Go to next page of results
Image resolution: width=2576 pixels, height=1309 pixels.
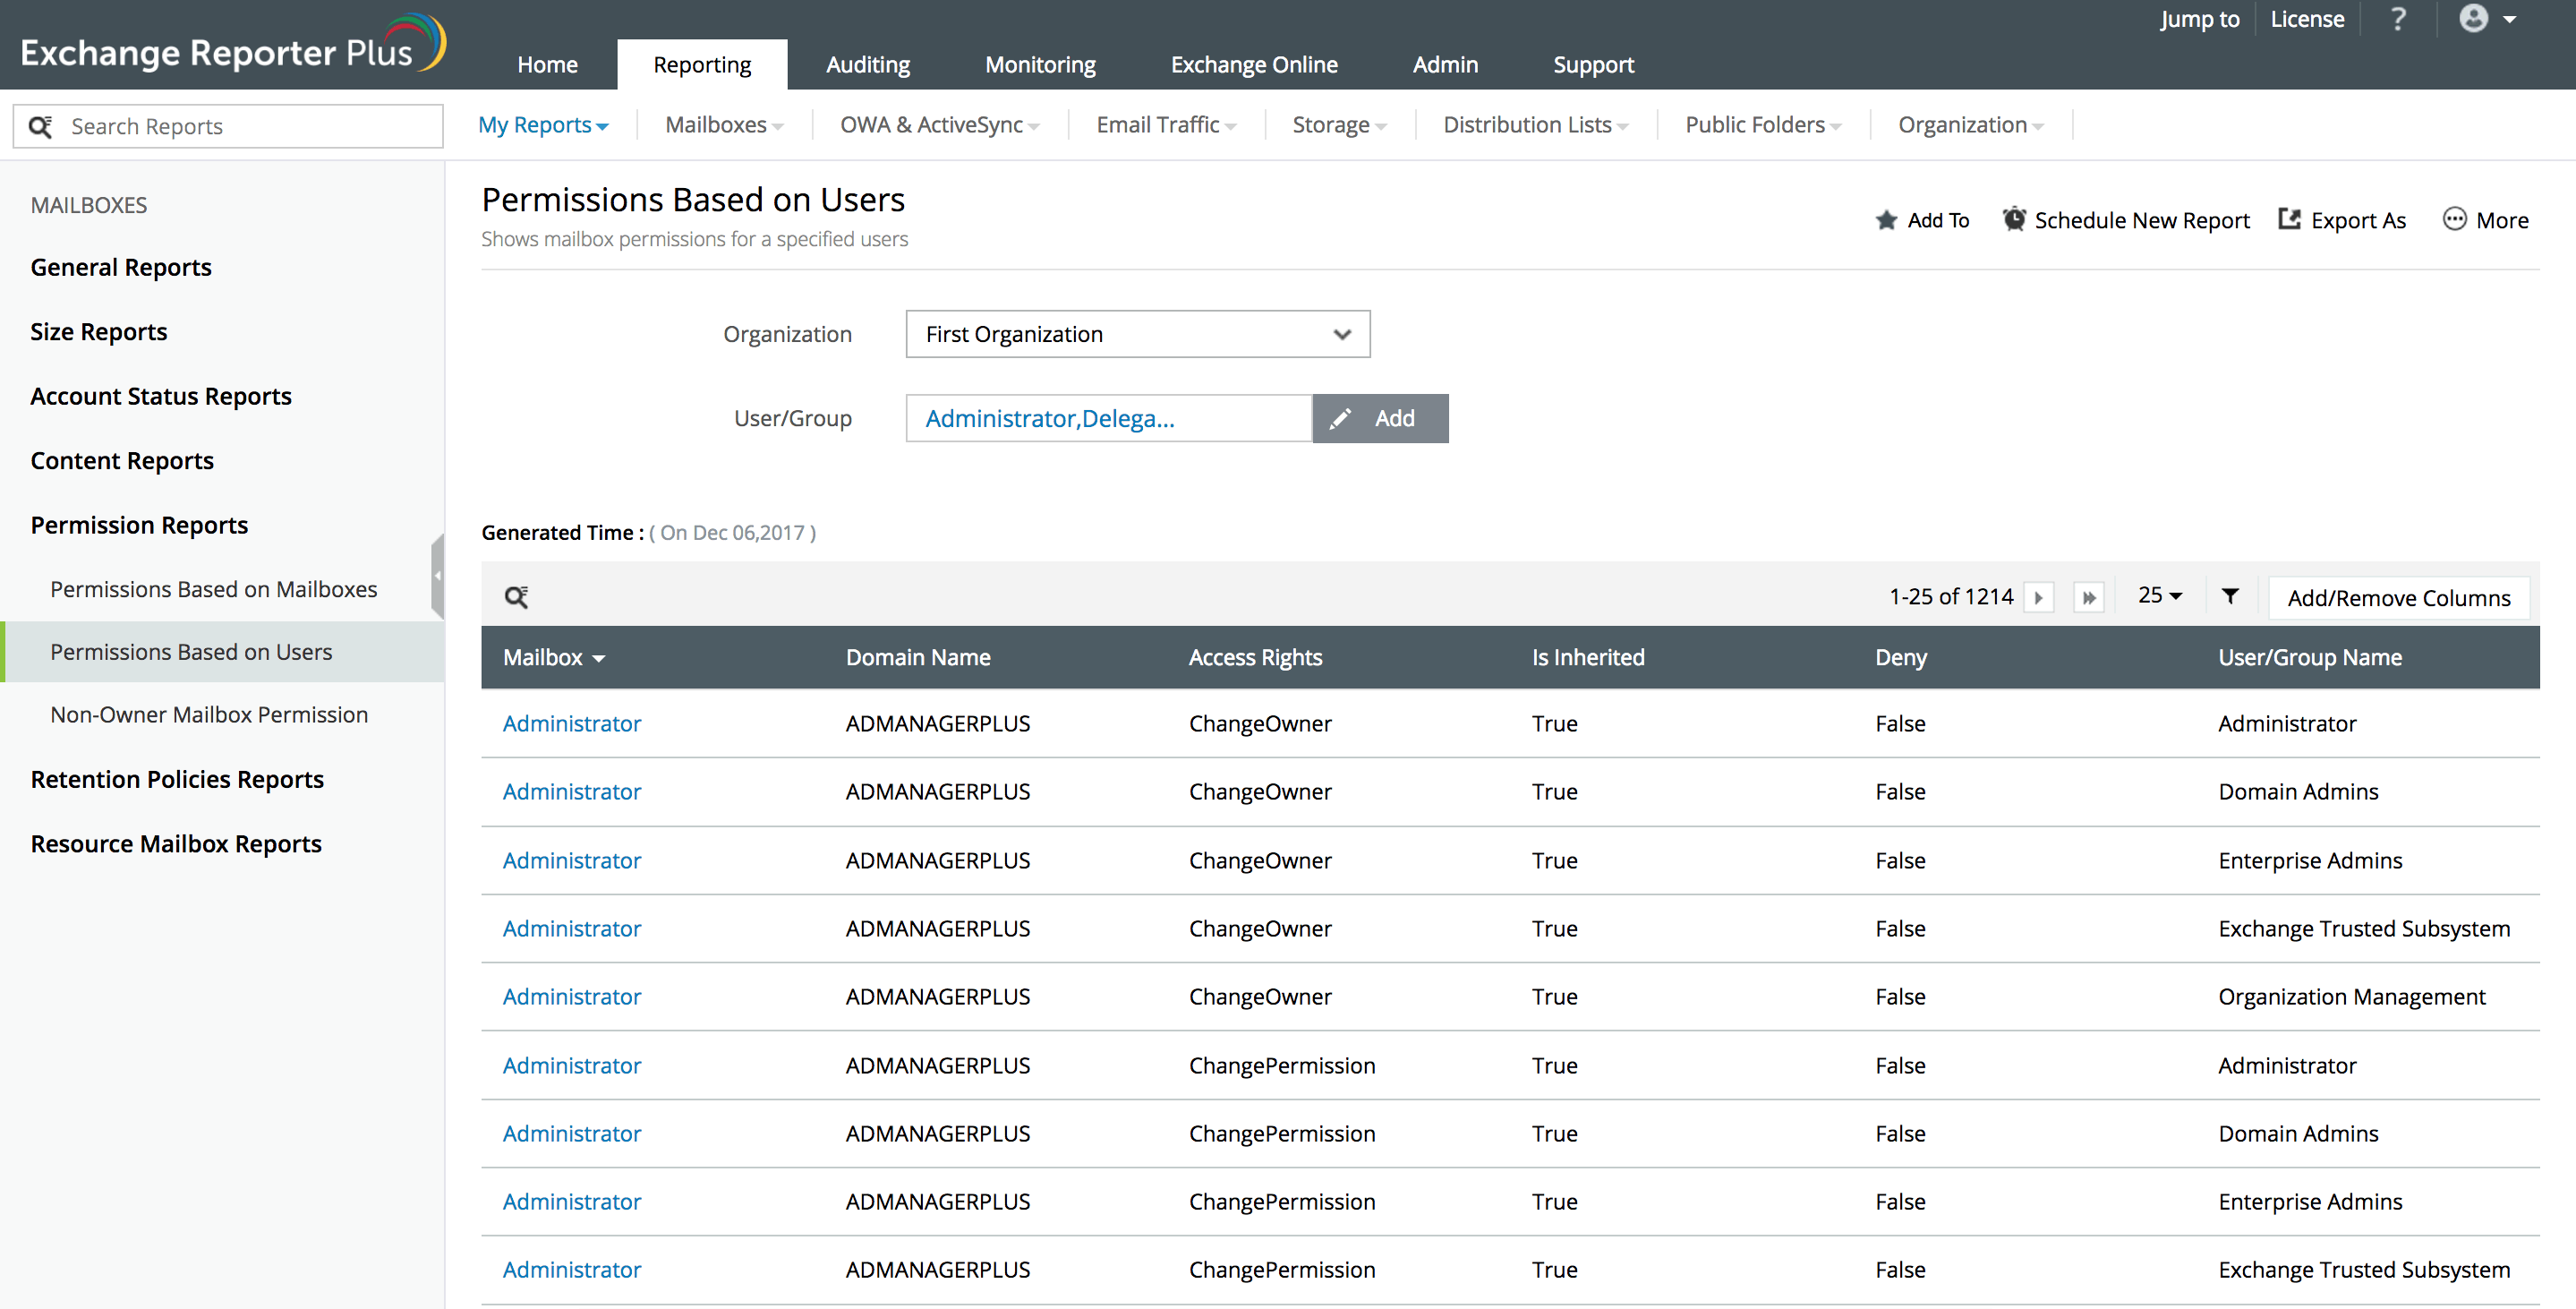point(2038,597)
